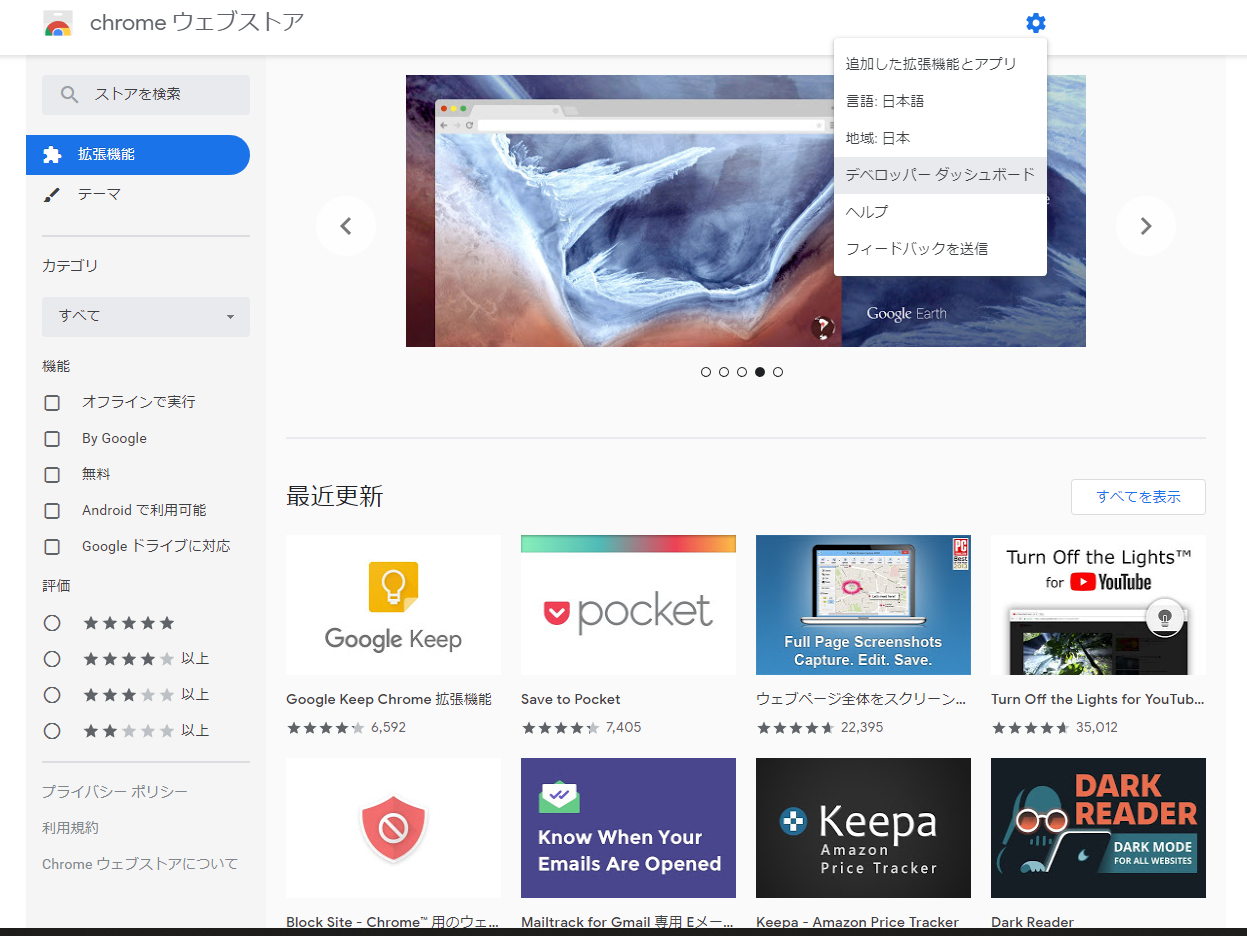The image size is (1247, 936).
Task: Click the brush icon beside テーマ
Action: (x=52, y=195)
